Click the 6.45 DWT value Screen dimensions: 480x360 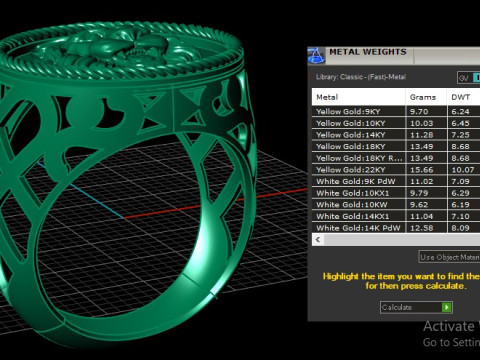460,123
